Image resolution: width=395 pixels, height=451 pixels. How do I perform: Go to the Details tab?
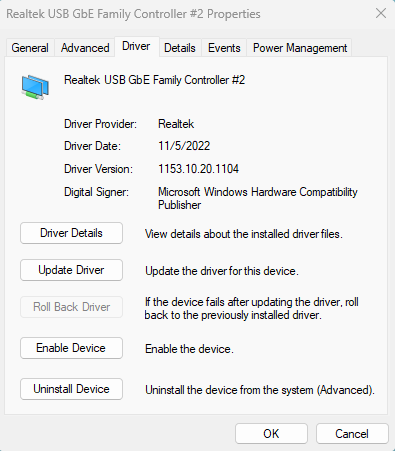[180, 48]
